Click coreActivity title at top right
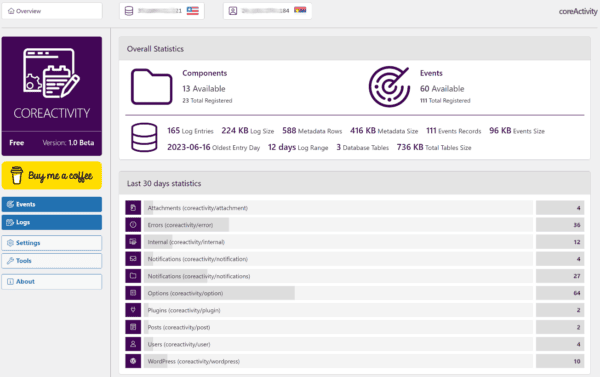The image size is (600, 377). coord(578,11)
